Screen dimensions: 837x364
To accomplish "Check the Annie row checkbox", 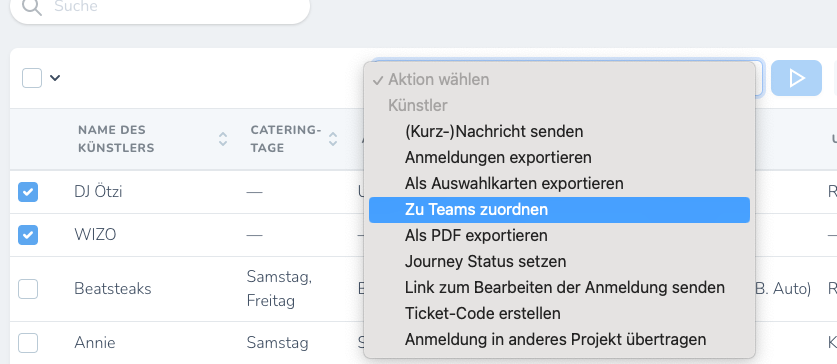I will (28, 343).
